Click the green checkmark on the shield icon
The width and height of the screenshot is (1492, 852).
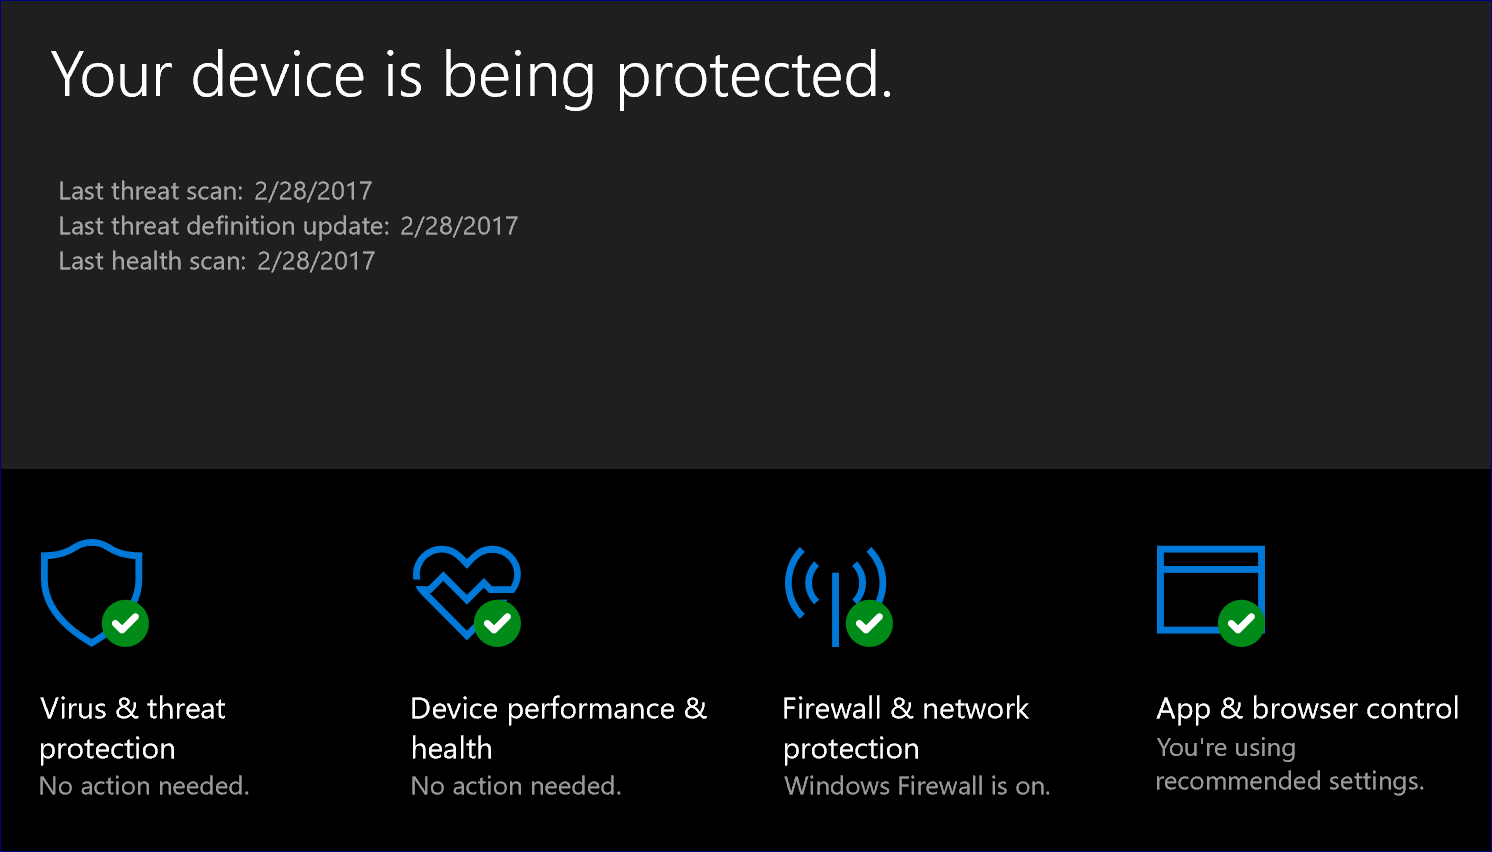[124, 624]
